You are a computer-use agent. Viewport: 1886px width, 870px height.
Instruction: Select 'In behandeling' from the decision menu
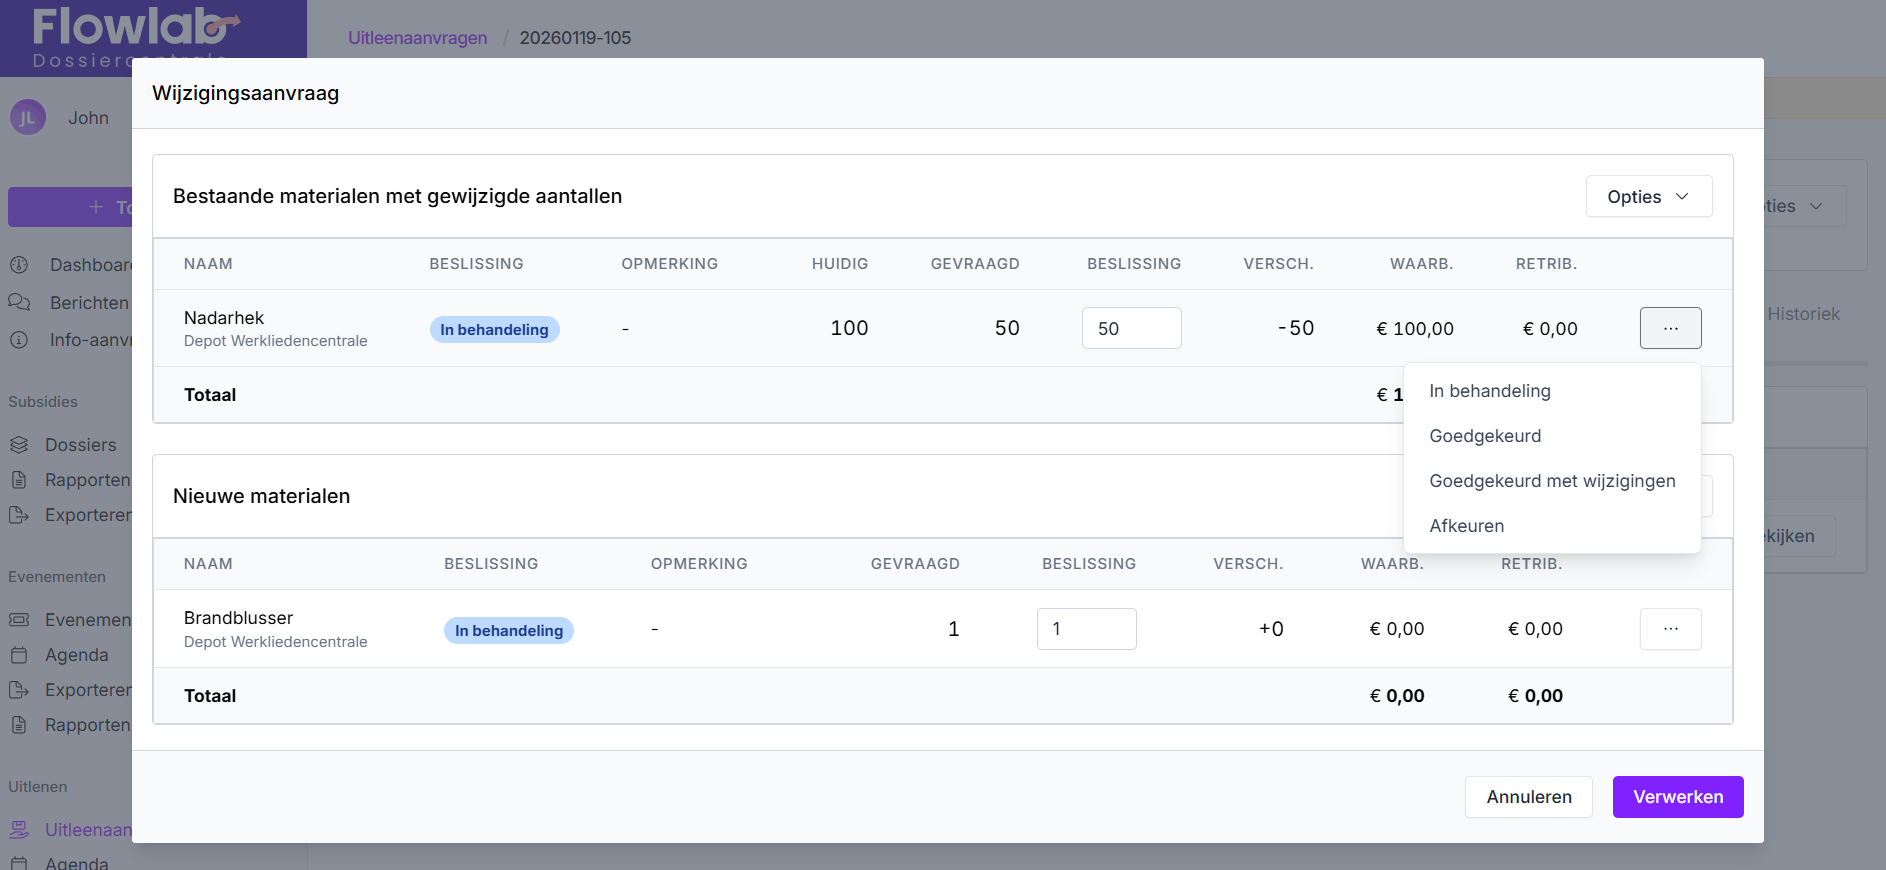1489,391
